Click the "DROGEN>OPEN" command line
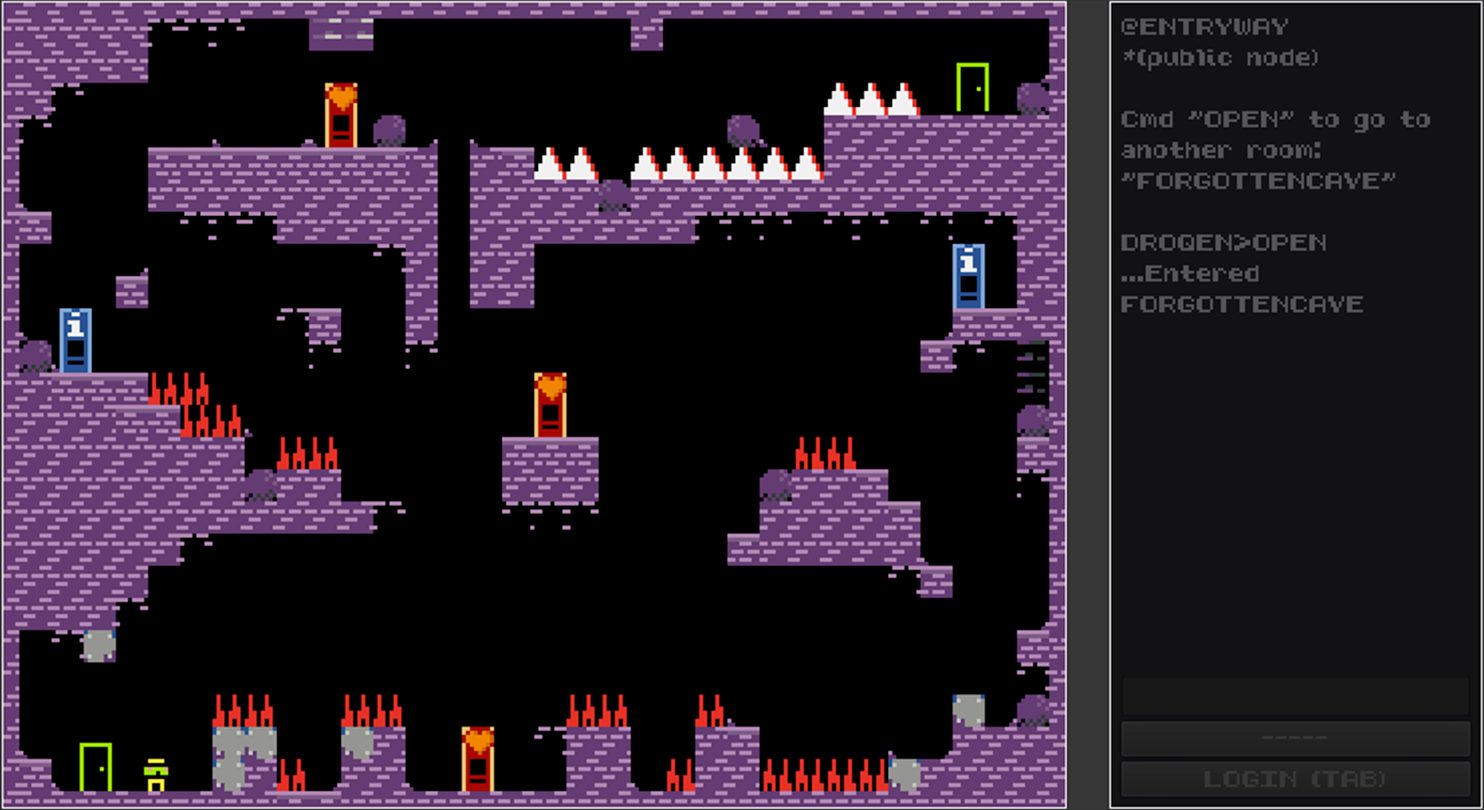The image size is (1484, 810). pyautogui.click(x=1223, y=243)
